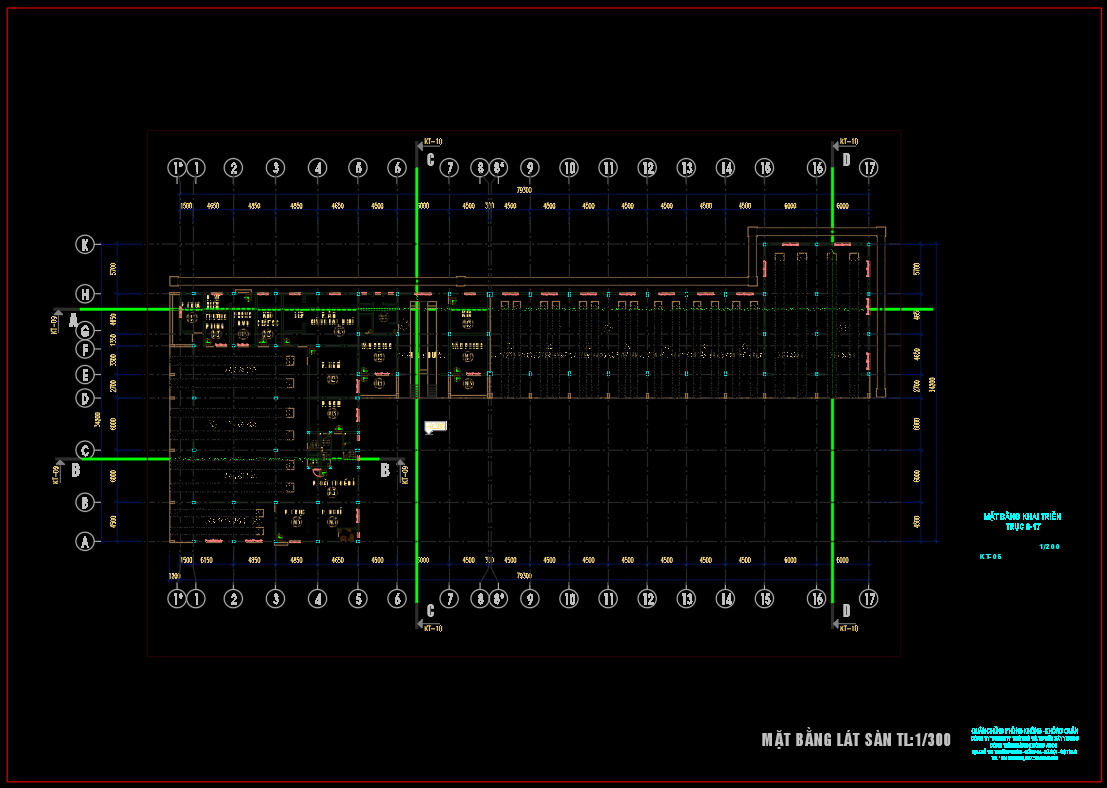Viewport: 1107px width, 788px height.
Task: Pick the row axis bubble E
Action: pyautogui.click(x=86, y=375)
